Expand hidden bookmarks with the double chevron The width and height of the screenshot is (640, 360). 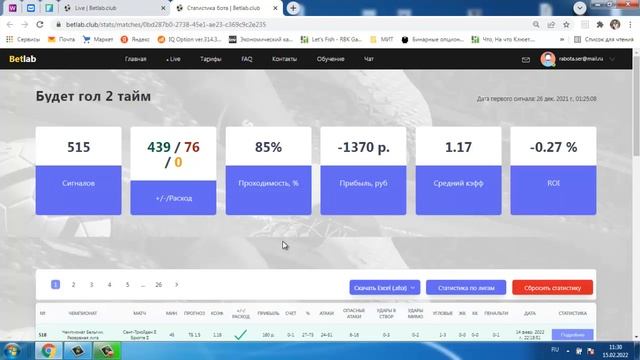pyautogui.click(x=562, y=40)
